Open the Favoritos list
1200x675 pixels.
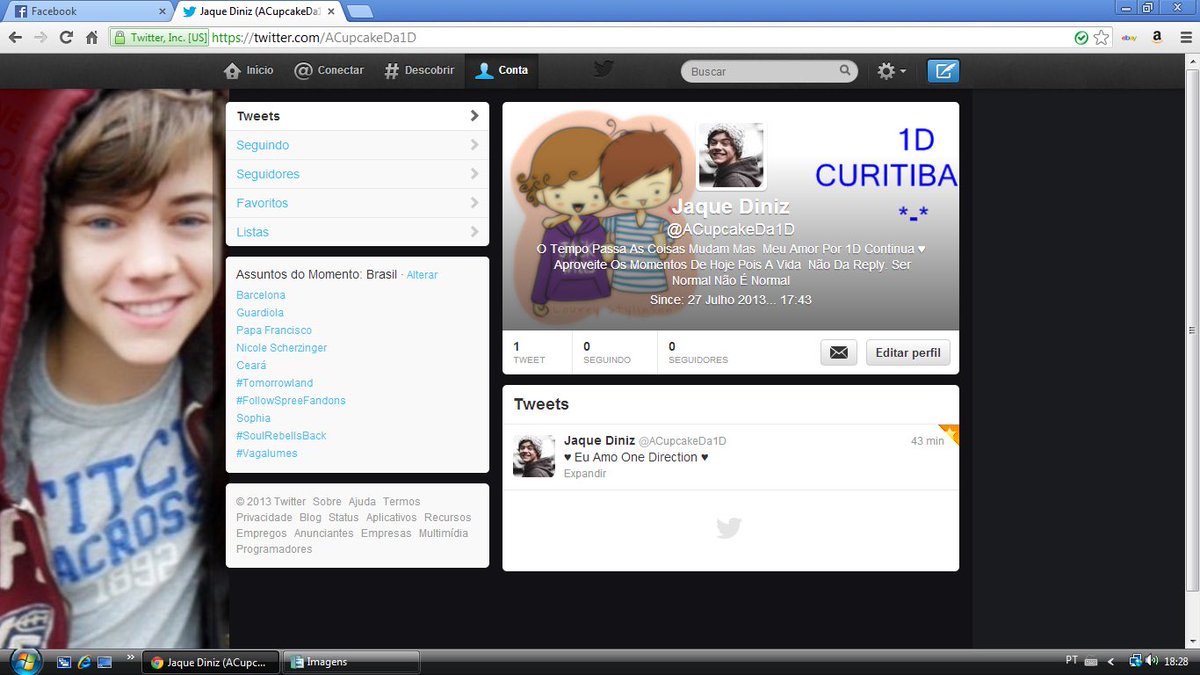(357, 203)
